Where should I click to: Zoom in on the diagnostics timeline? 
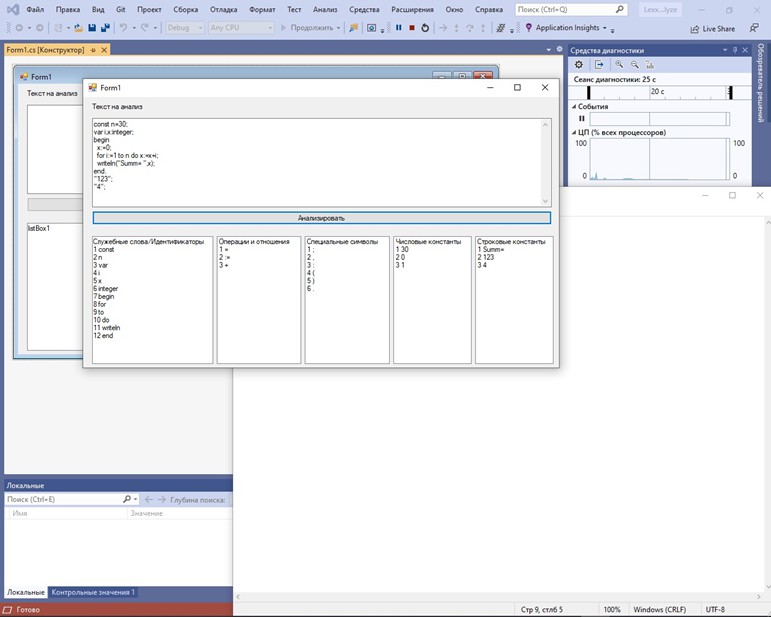pos(619,64)
